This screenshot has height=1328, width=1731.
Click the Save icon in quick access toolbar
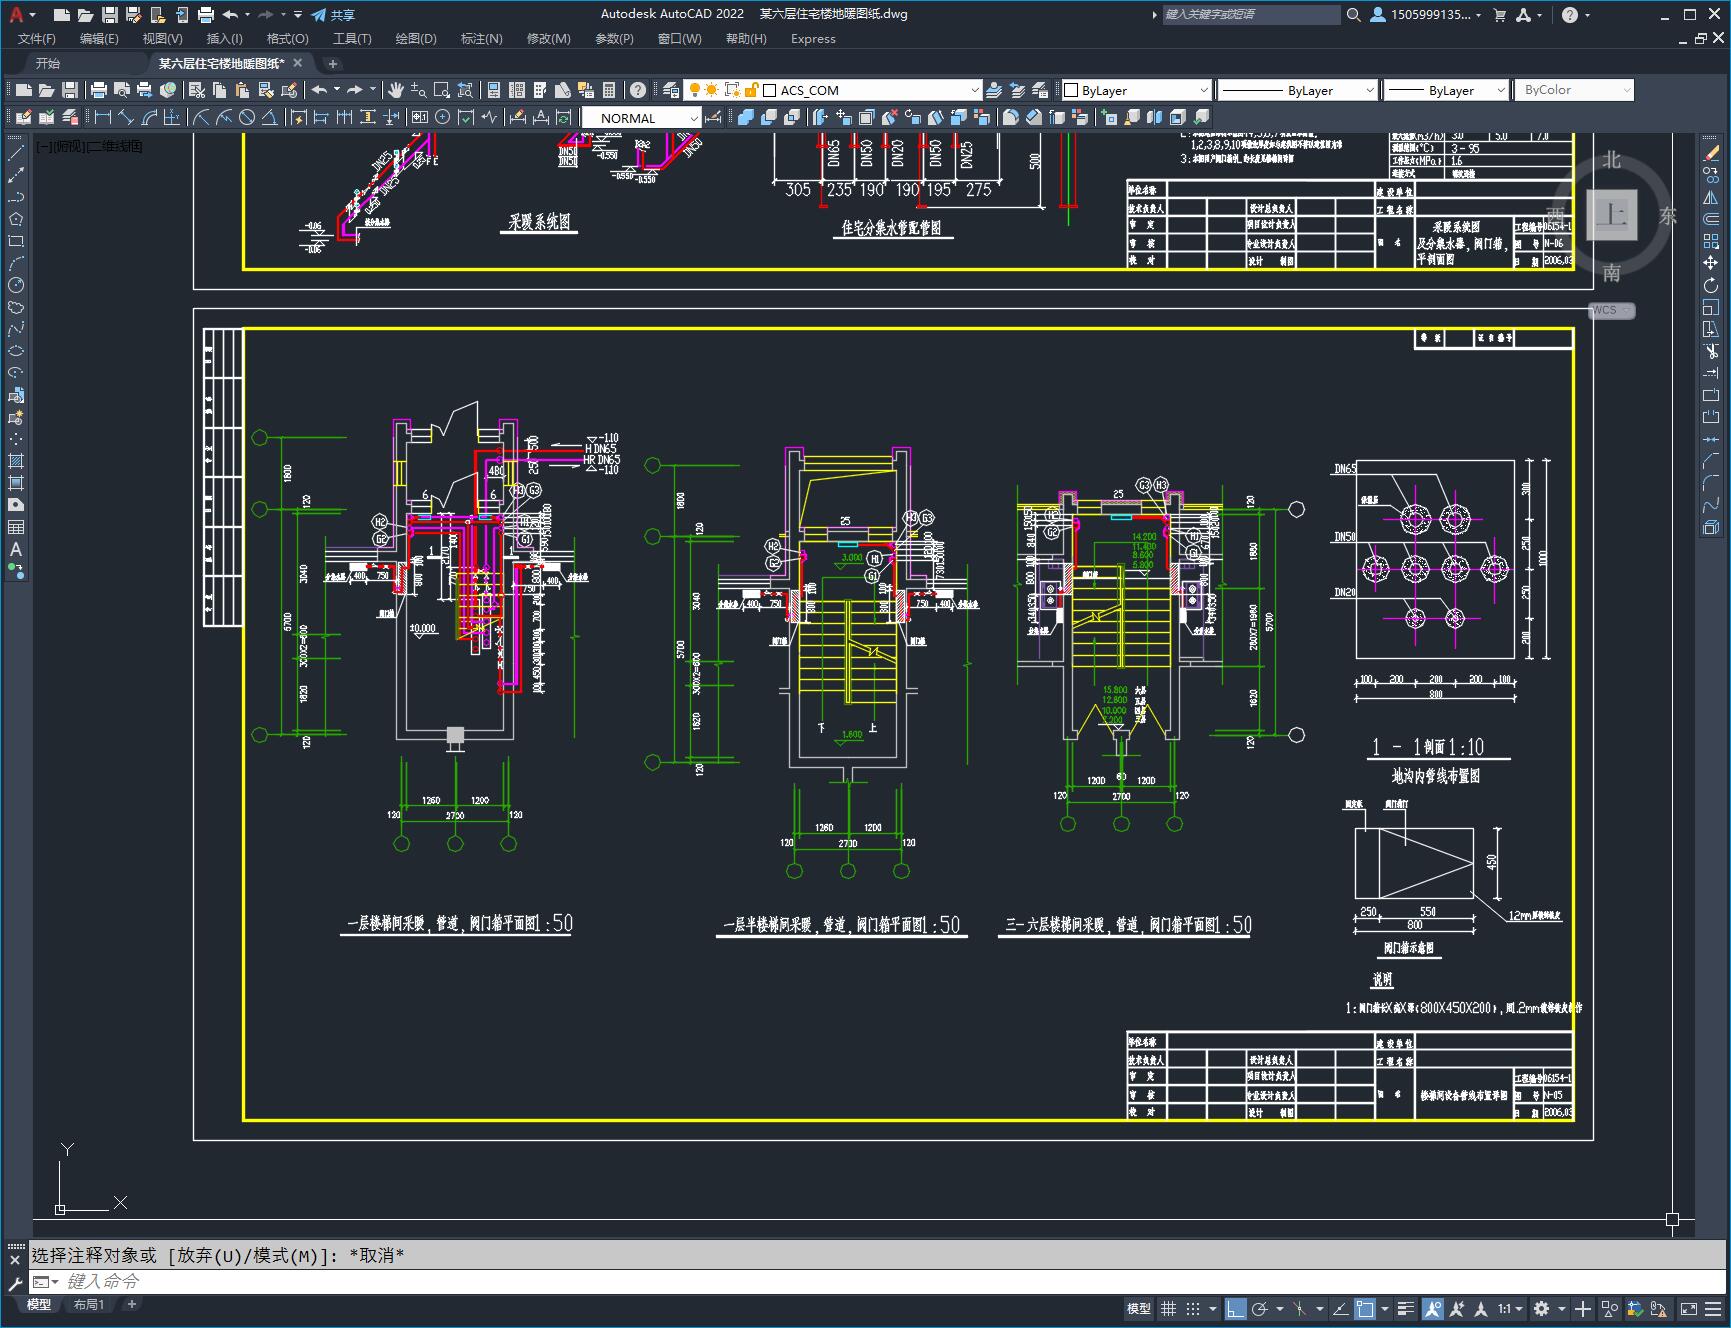tap(110, 15)
